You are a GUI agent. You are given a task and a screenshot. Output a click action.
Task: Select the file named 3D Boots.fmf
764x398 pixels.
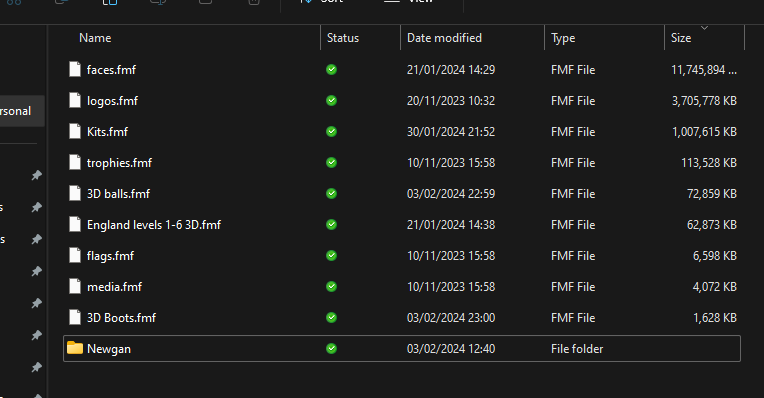(121, 318)
